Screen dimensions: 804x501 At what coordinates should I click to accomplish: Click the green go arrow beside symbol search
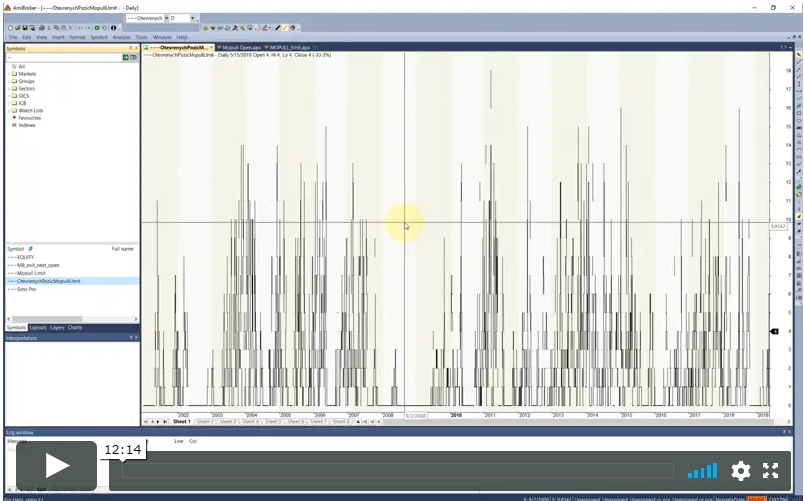125,57
